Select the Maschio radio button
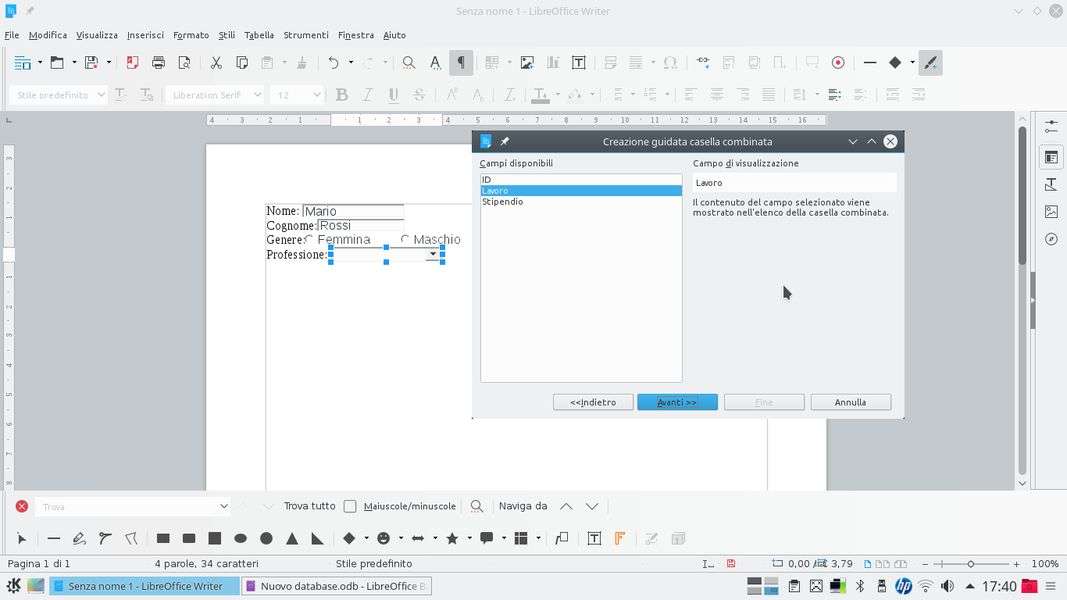The image size is (1067, 600). click(x=405, y=240)
